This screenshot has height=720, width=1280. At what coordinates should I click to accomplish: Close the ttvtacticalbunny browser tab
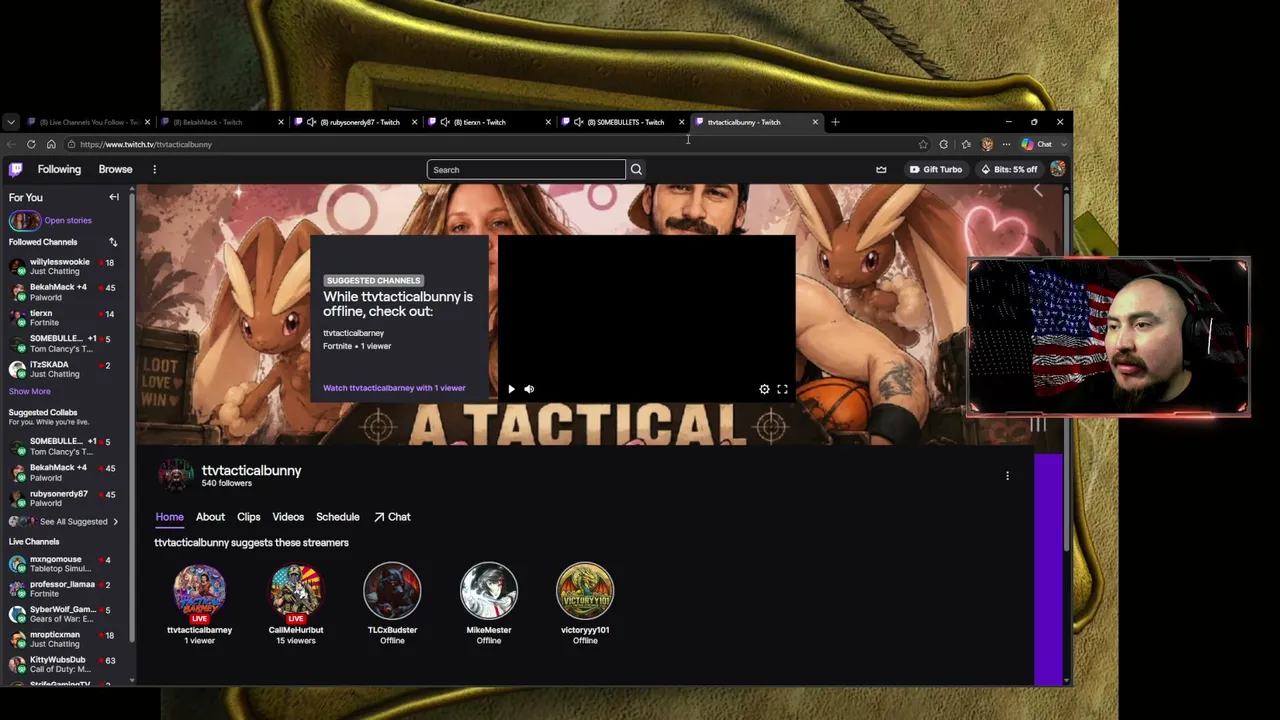click(815, 122)
